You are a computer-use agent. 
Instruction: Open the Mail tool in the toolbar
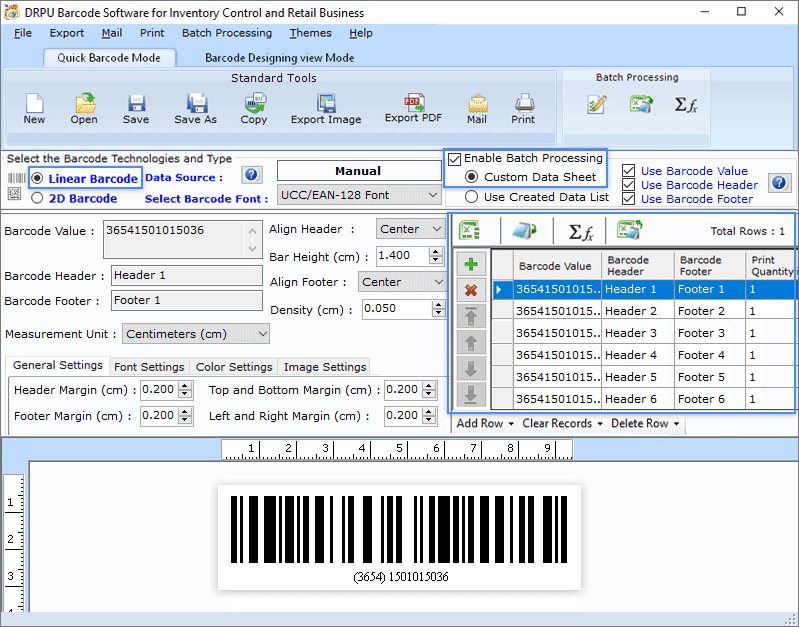coord(477,108)
